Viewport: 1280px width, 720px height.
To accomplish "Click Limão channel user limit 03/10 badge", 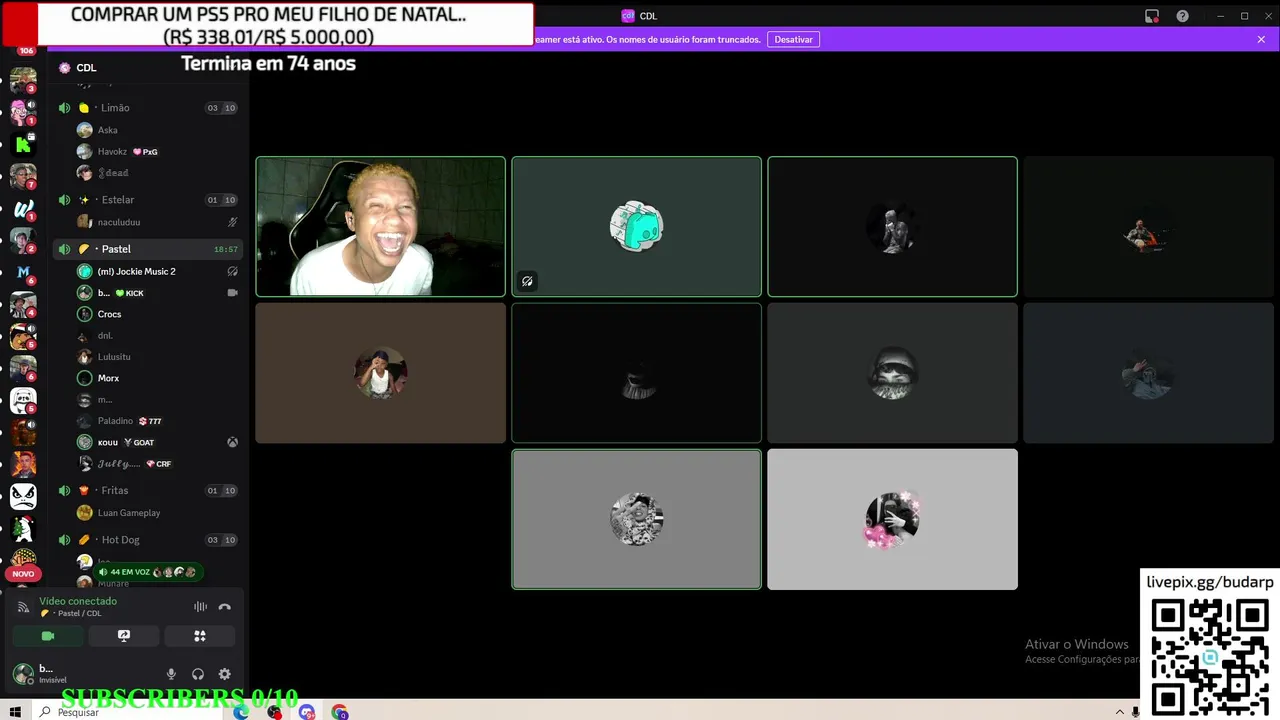I will (221, 108).
